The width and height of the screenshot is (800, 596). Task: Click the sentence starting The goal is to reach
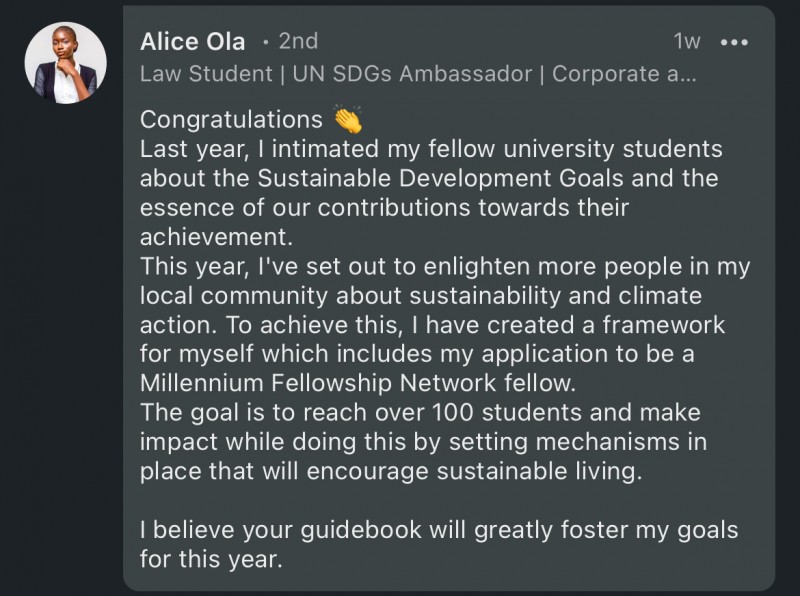click(x=423, y=442)
